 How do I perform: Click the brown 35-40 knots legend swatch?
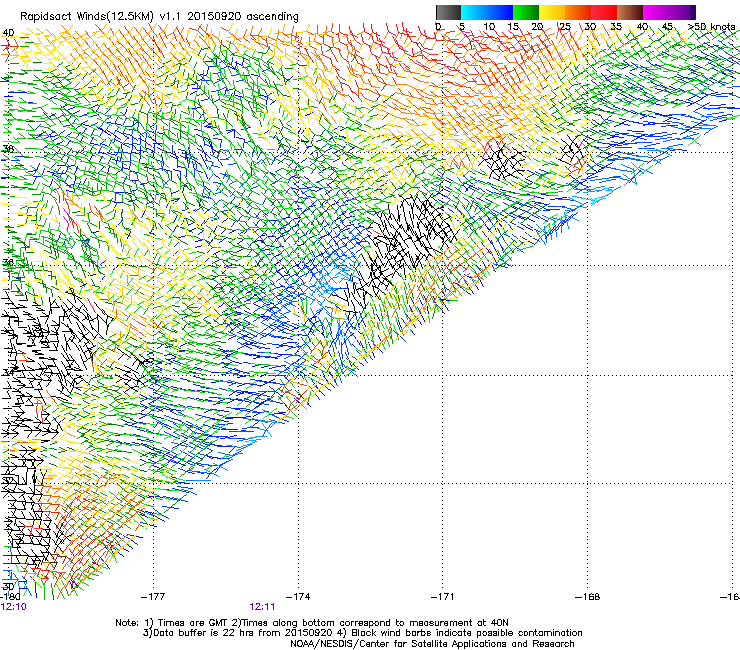click(630, 12)
